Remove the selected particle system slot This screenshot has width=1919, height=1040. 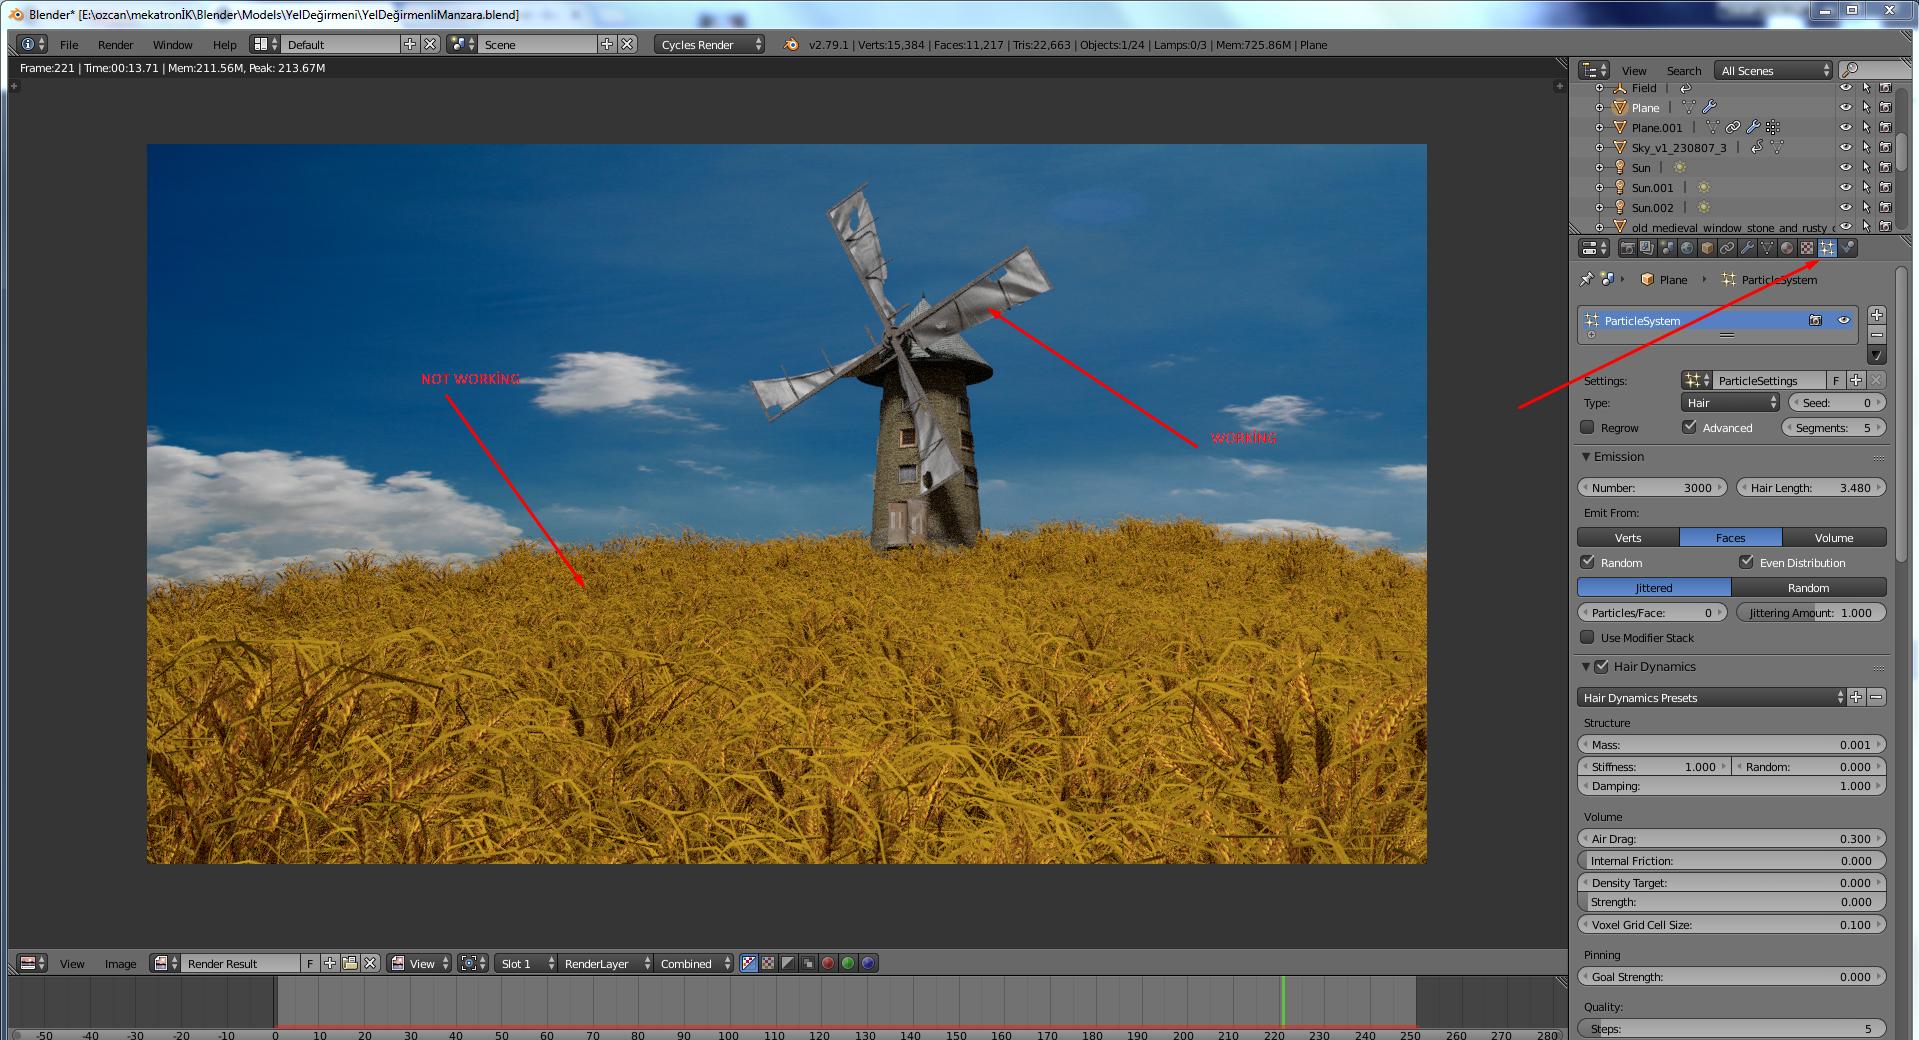[x=1877, y=335]
